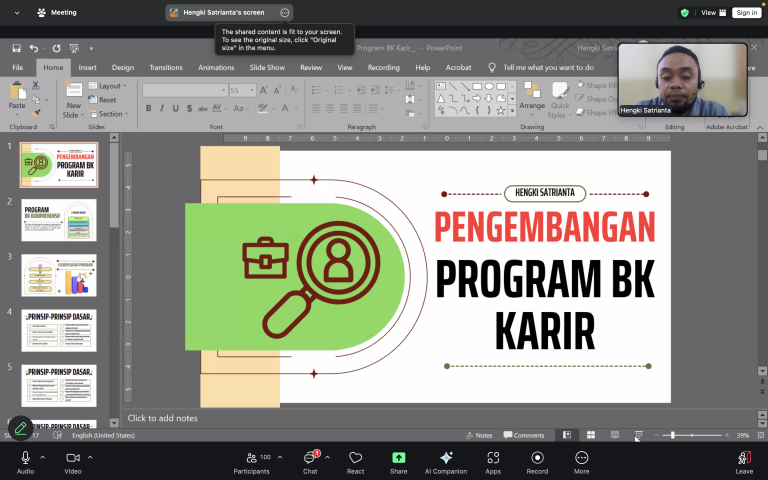Image resolution: width=768 pixels, height=480 pixels.
Task: Open the Insert tab
Action: click(x=87, y=68)
